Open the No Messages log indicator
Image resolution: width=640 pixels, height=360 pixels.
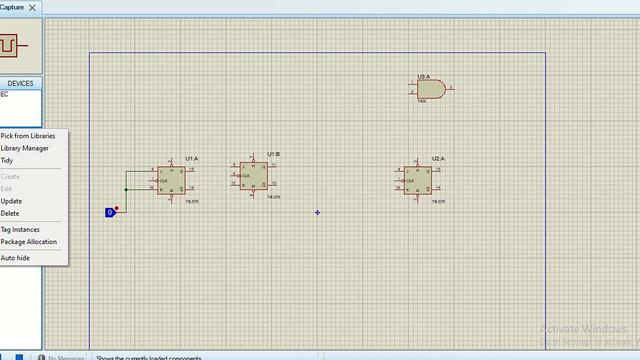click(61, 357)
